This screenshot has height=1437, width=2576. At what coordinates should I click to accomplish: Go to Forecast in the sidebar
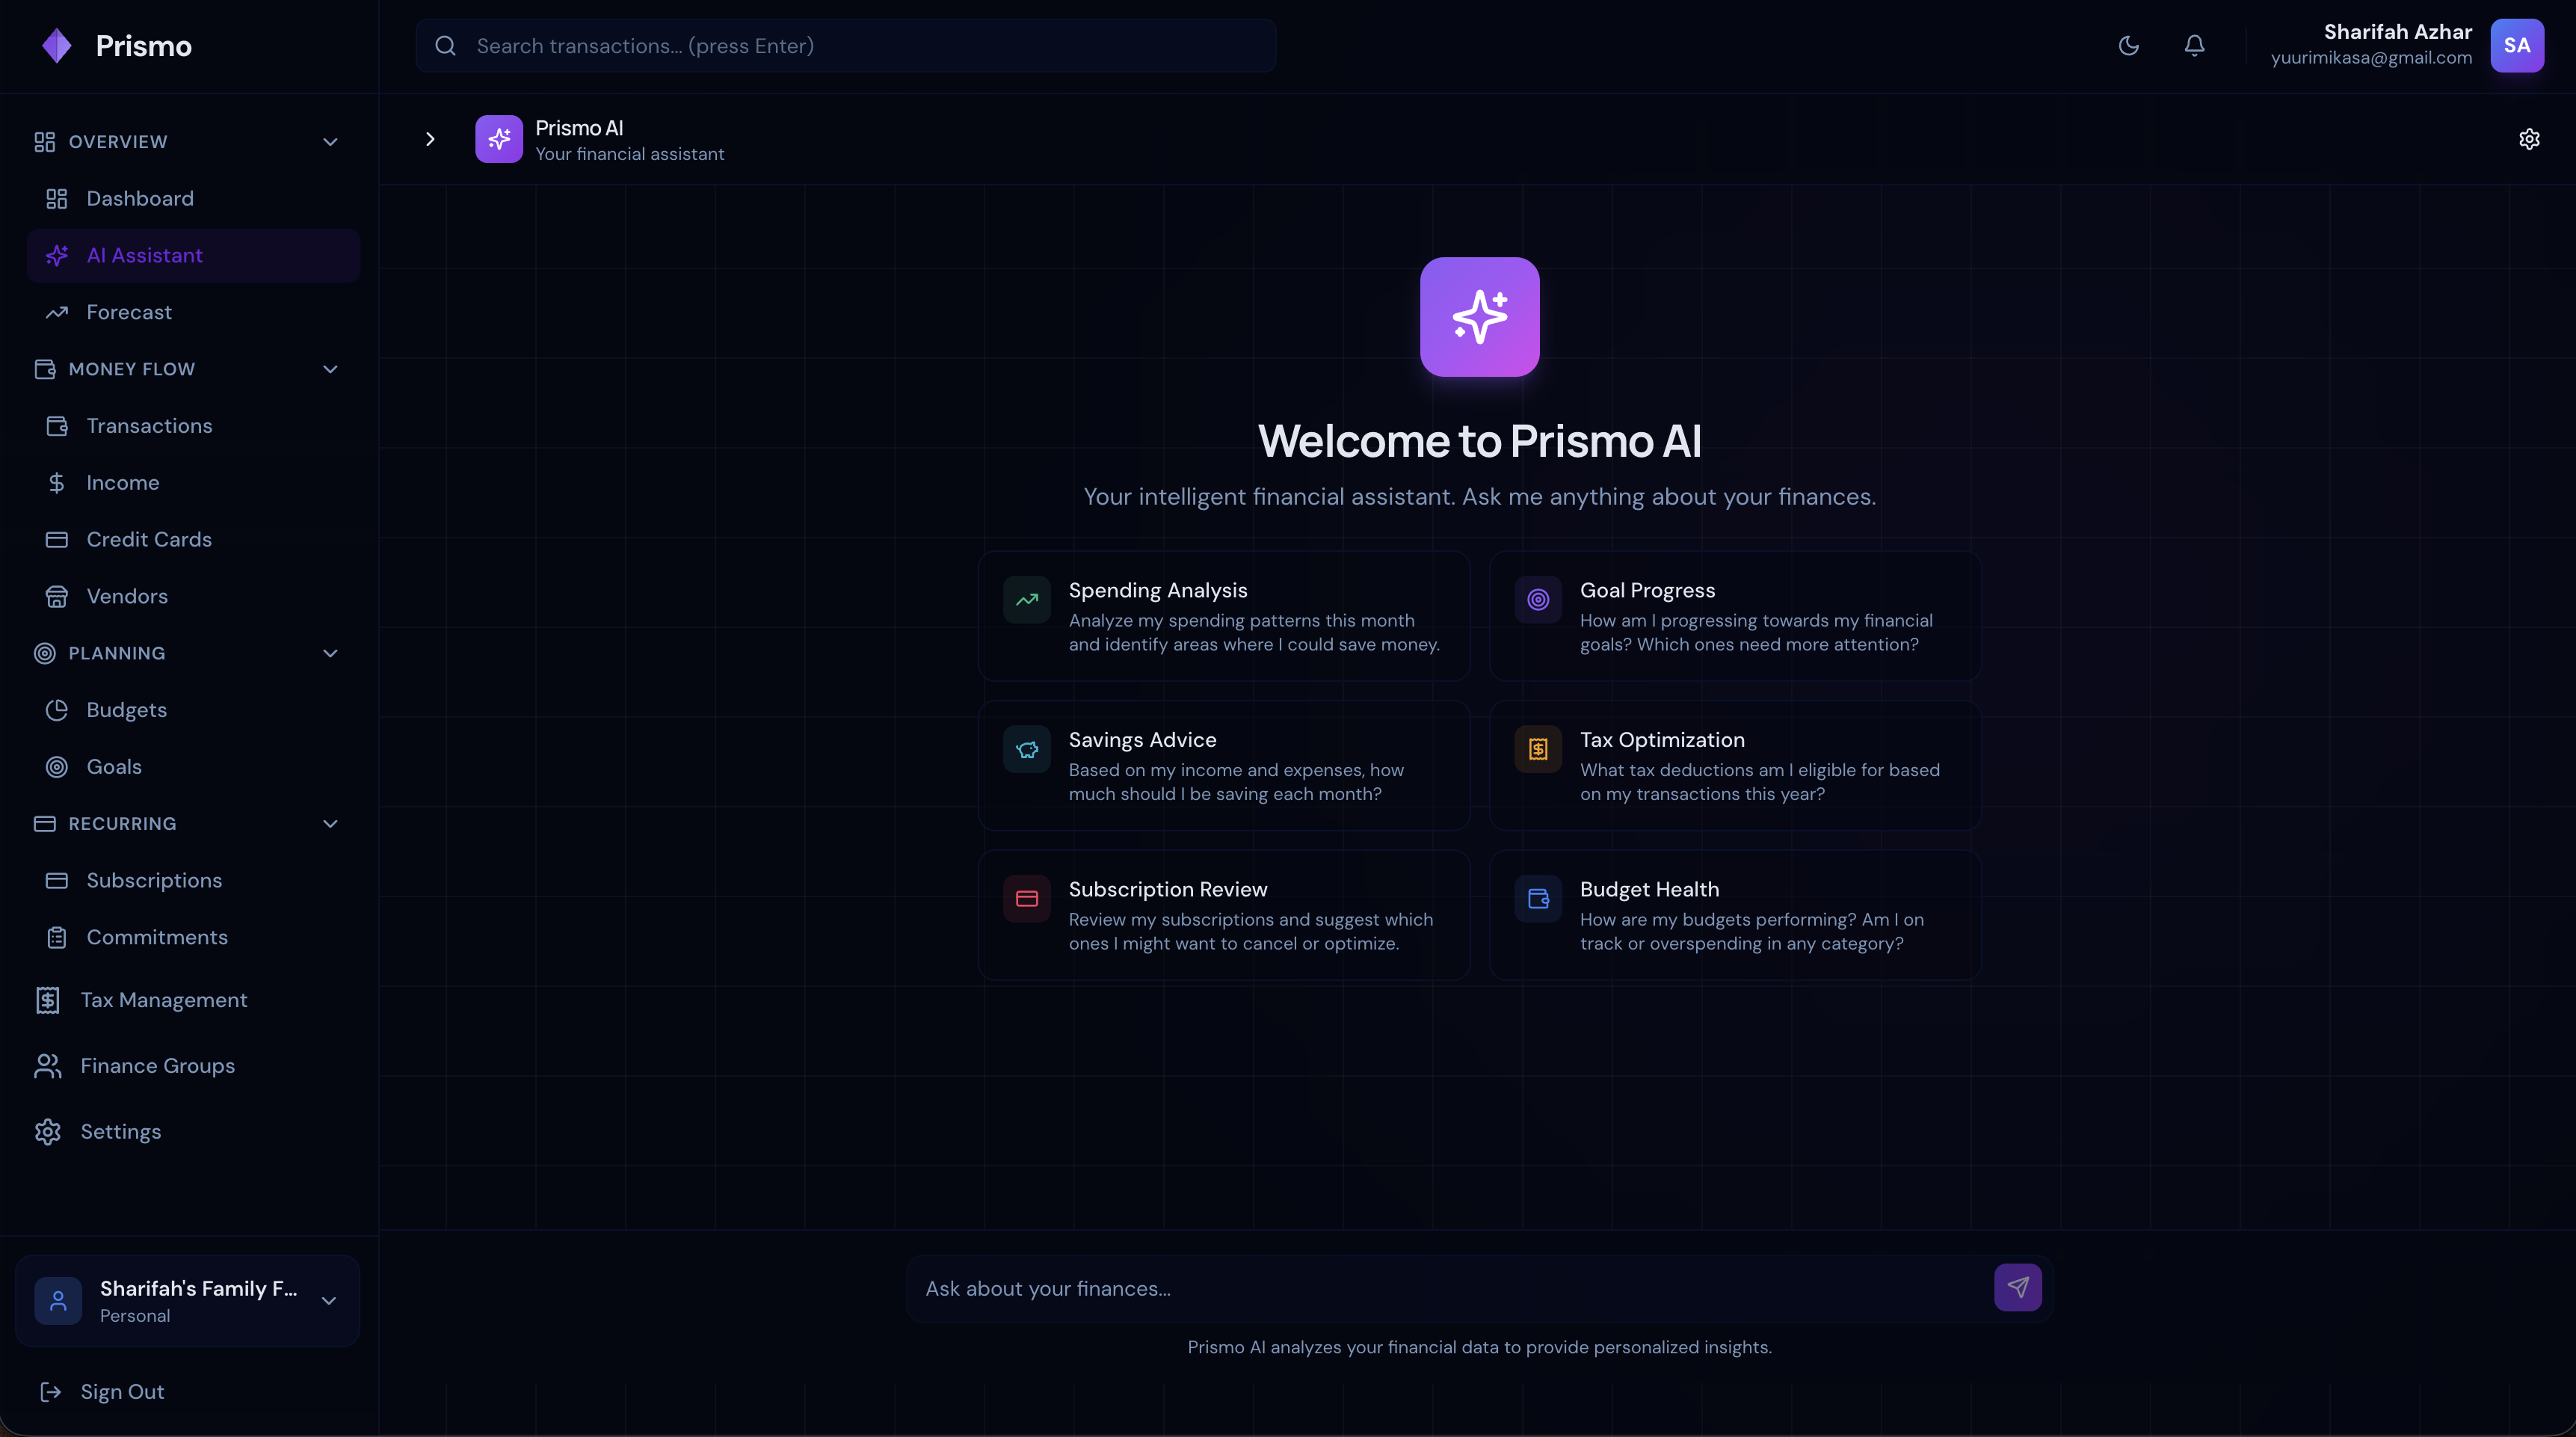point(129,312)
